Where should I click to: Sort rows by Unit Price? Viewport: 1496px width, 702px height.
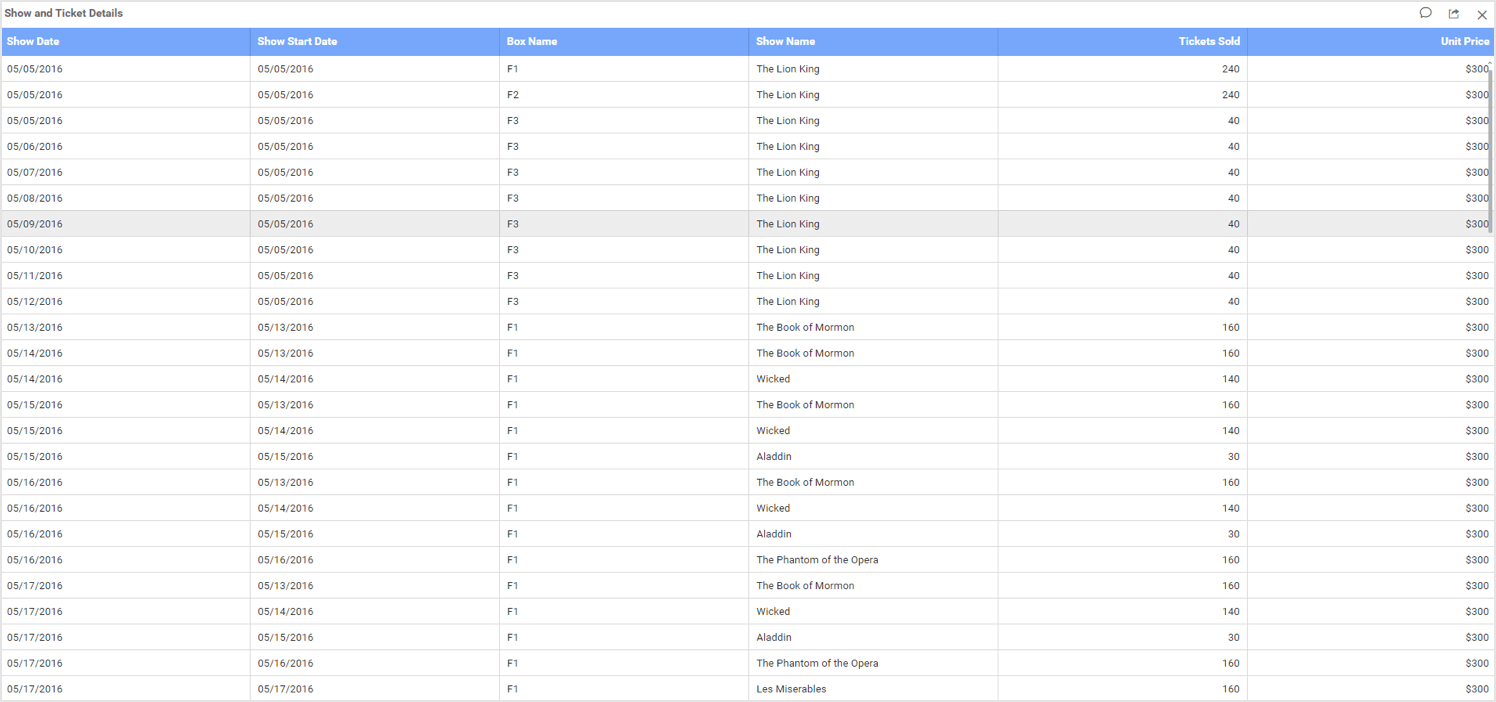pos(1465,41)
